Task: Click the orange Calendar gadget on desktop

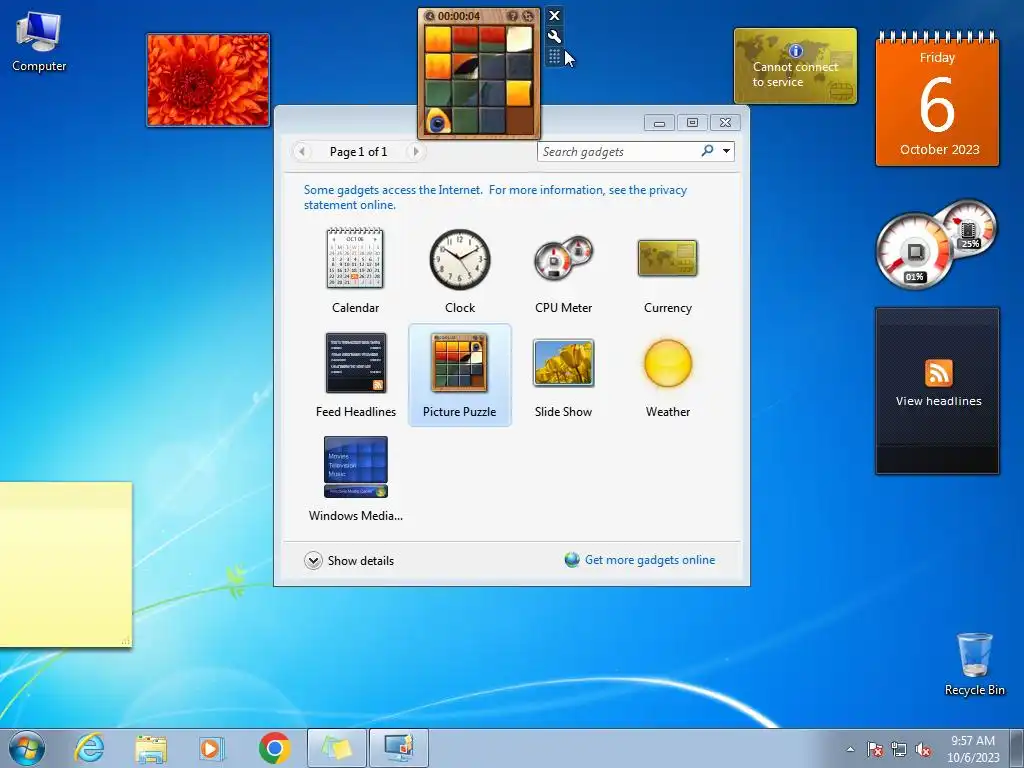Action: (x=937, y=98)
